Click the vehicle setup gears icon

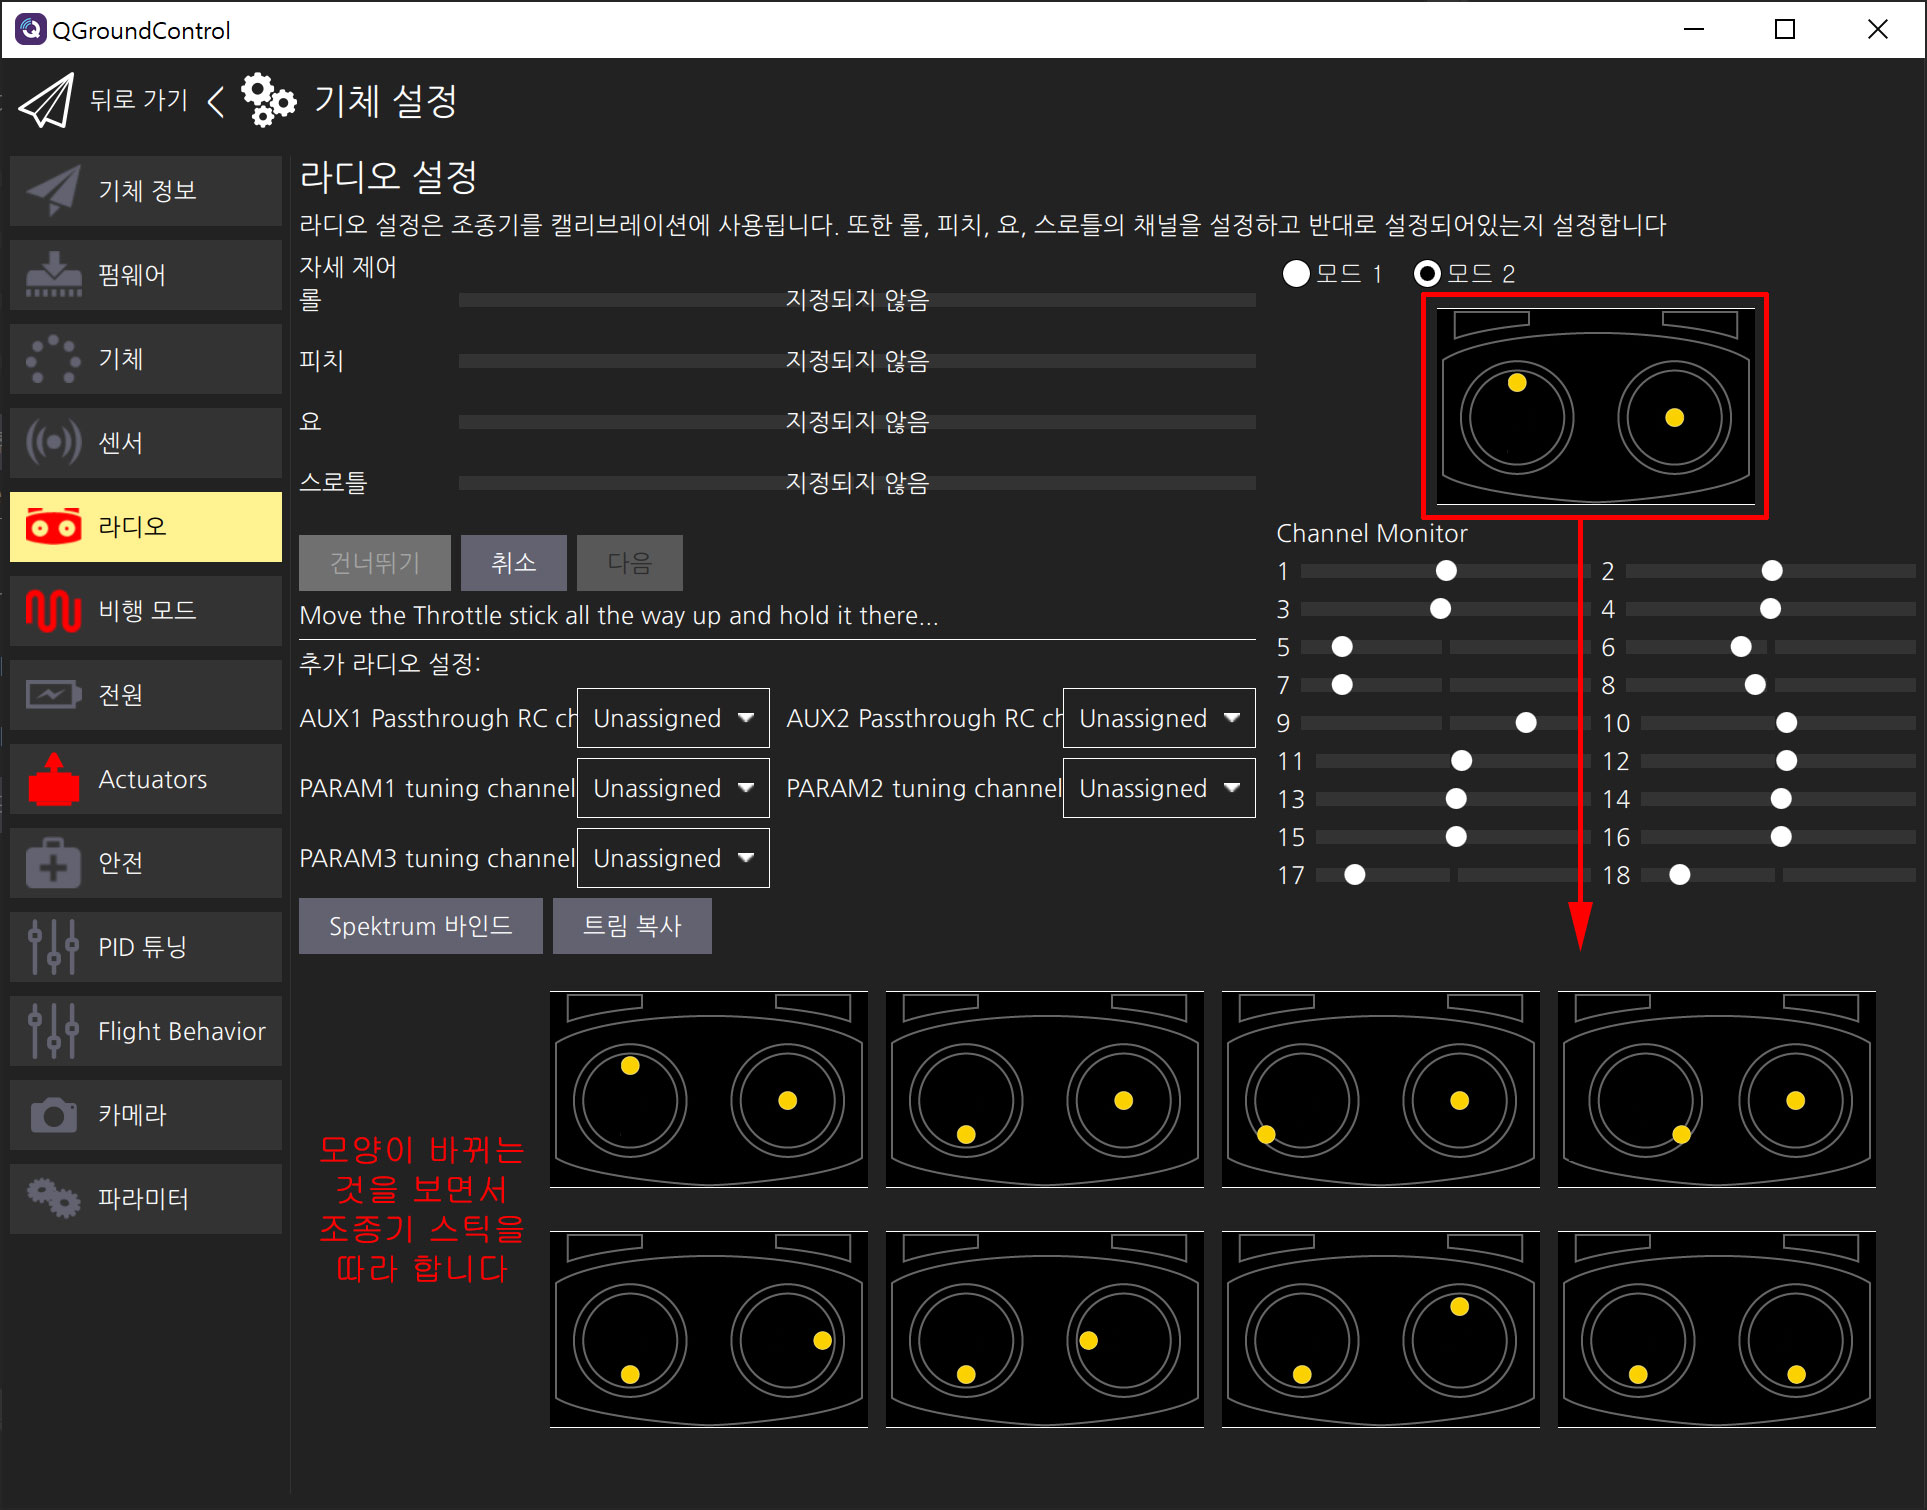tap(268, 100)
